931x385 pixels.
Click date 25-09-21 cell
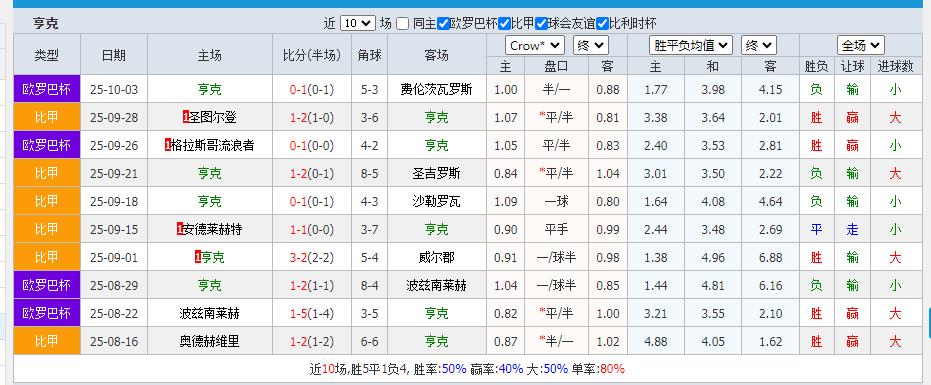click(x=113, y=173)
